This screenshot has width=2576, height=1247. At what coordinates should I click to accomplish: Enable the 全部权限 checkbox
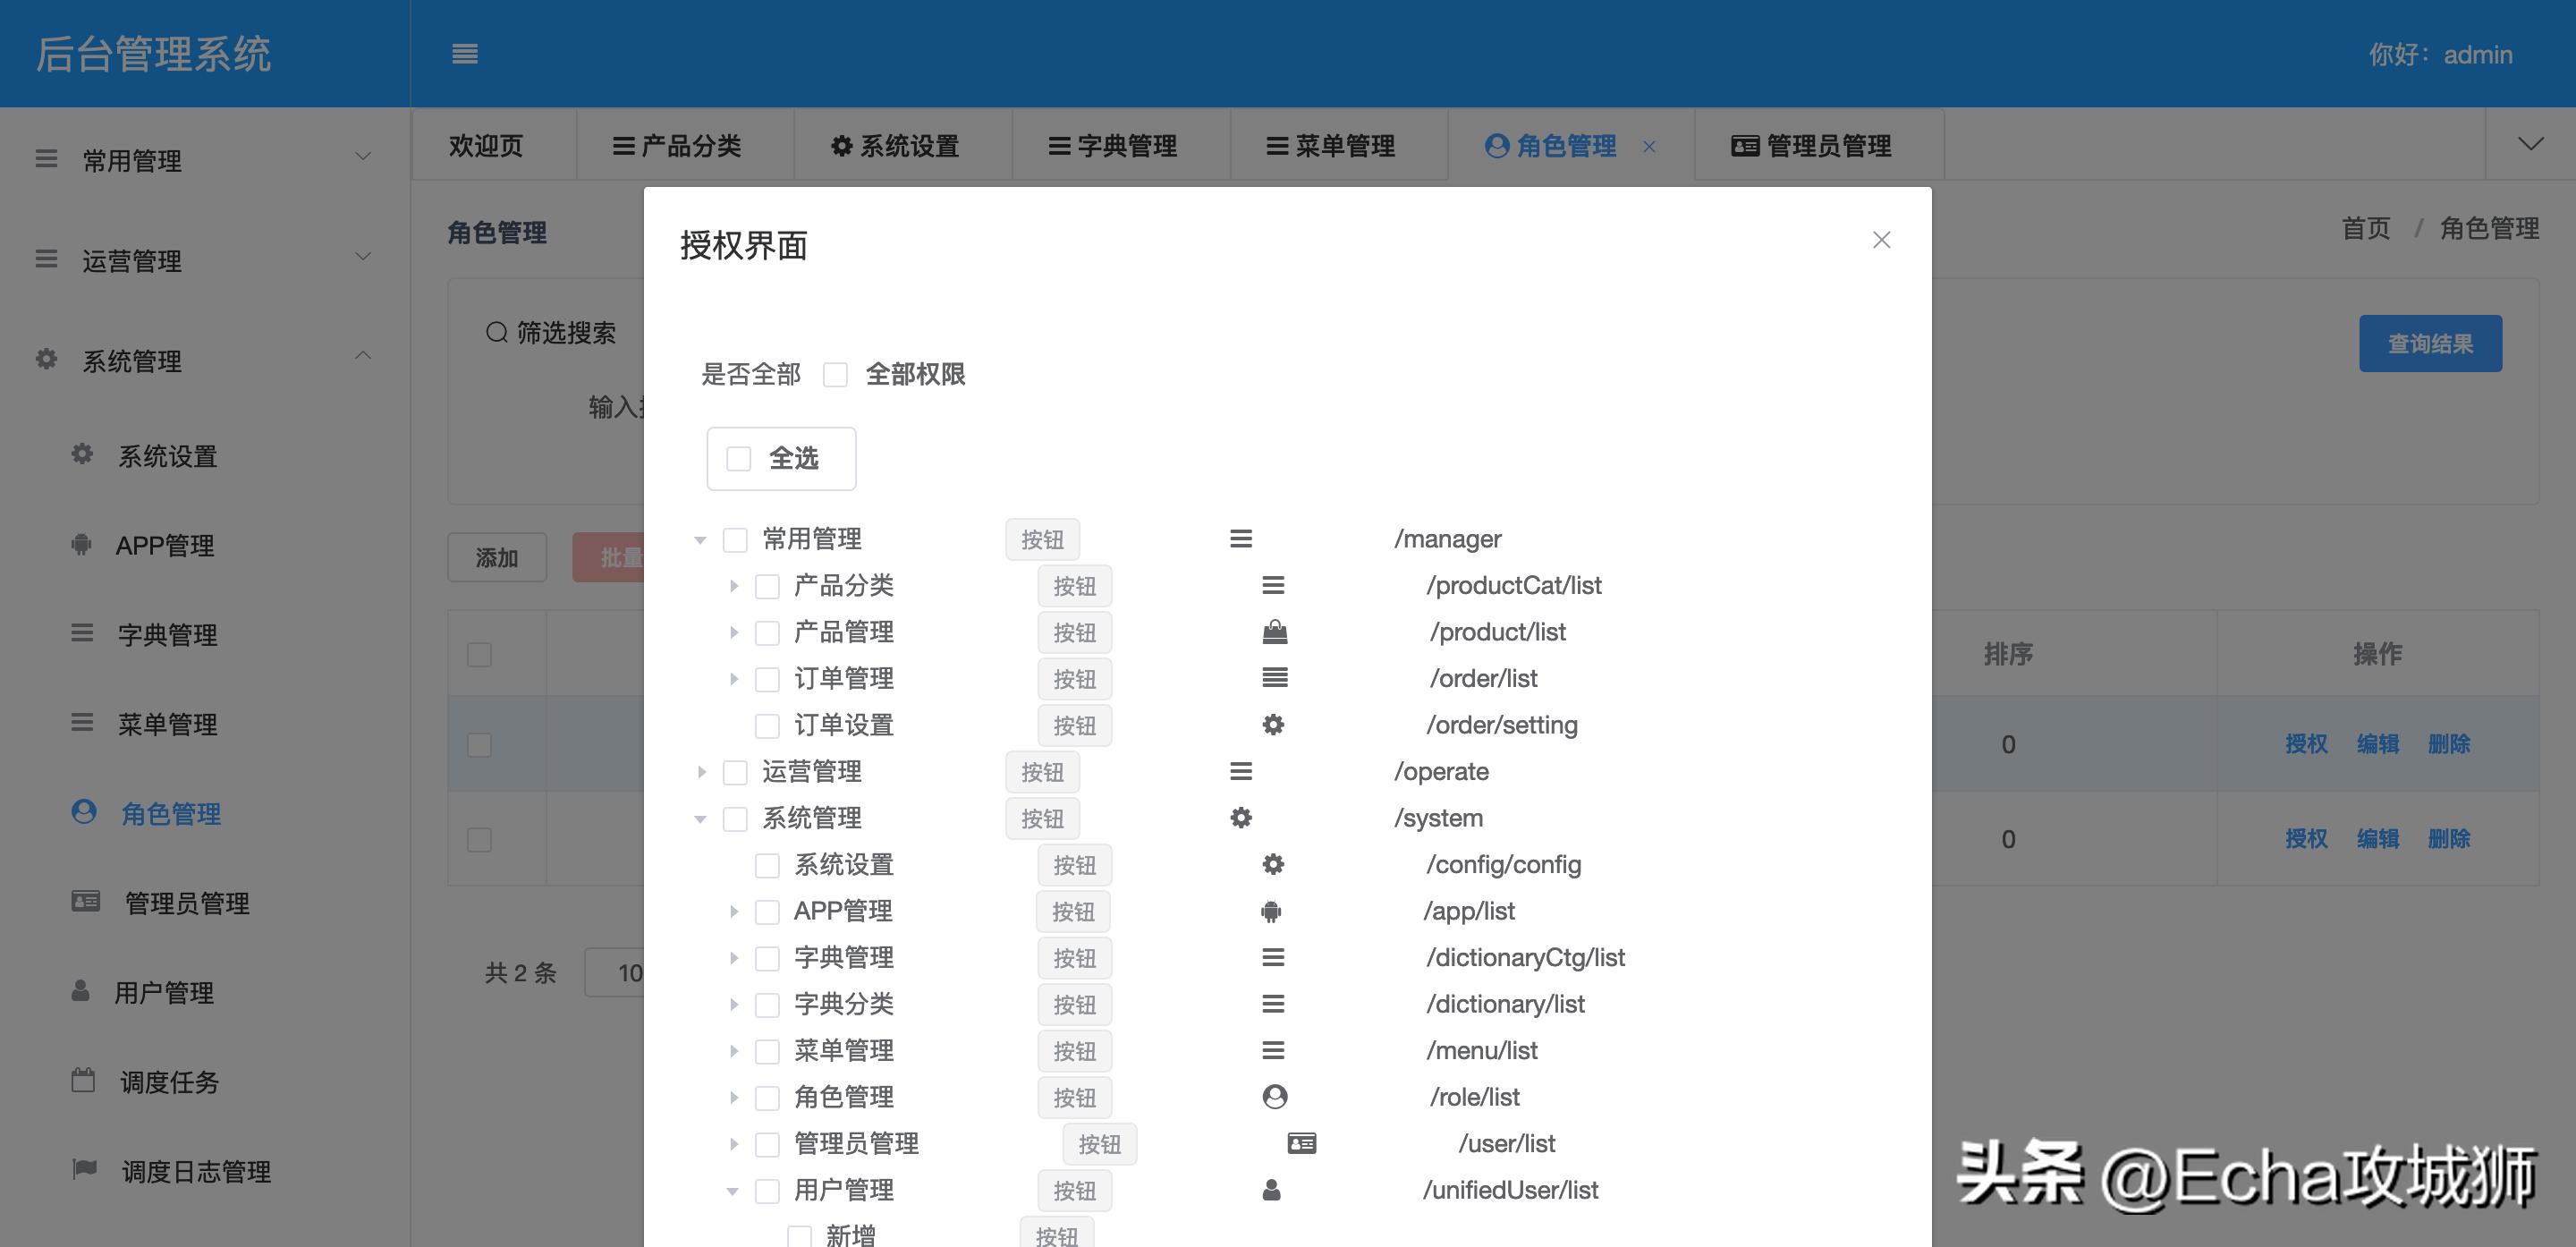coord(836,374)
